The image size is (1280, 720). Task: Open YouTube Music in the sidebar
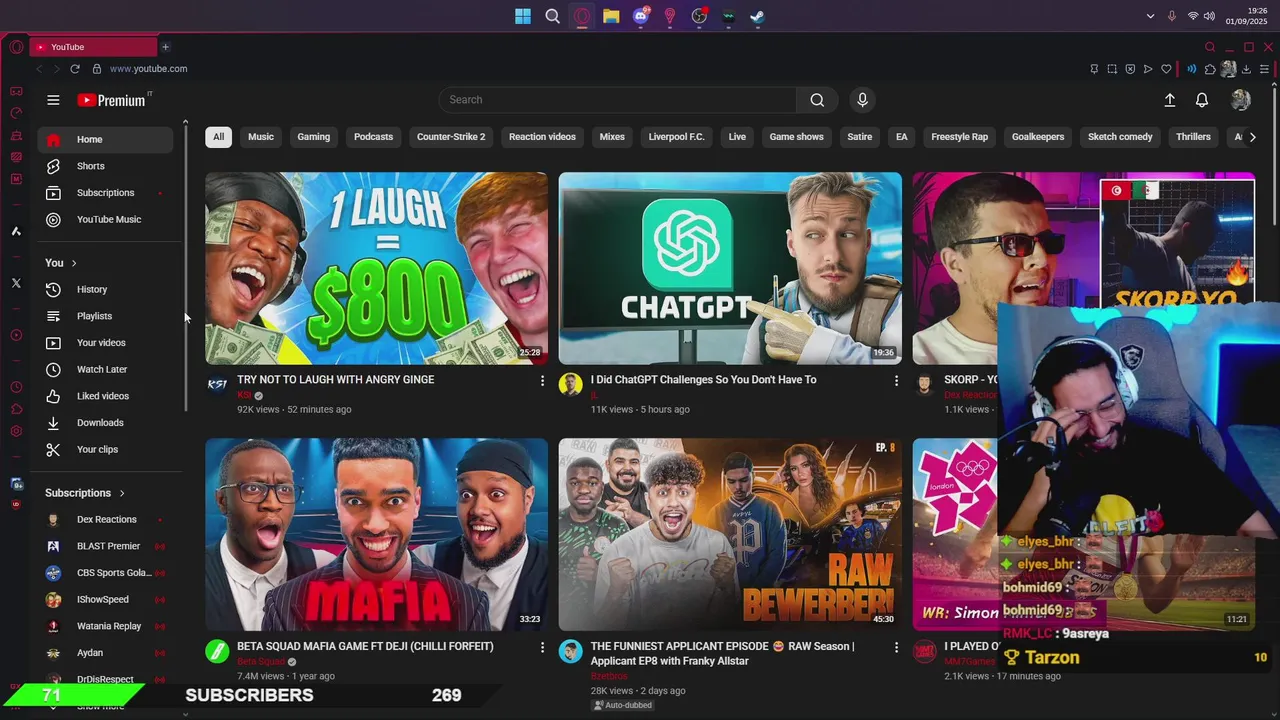click(x=105, y=219)
